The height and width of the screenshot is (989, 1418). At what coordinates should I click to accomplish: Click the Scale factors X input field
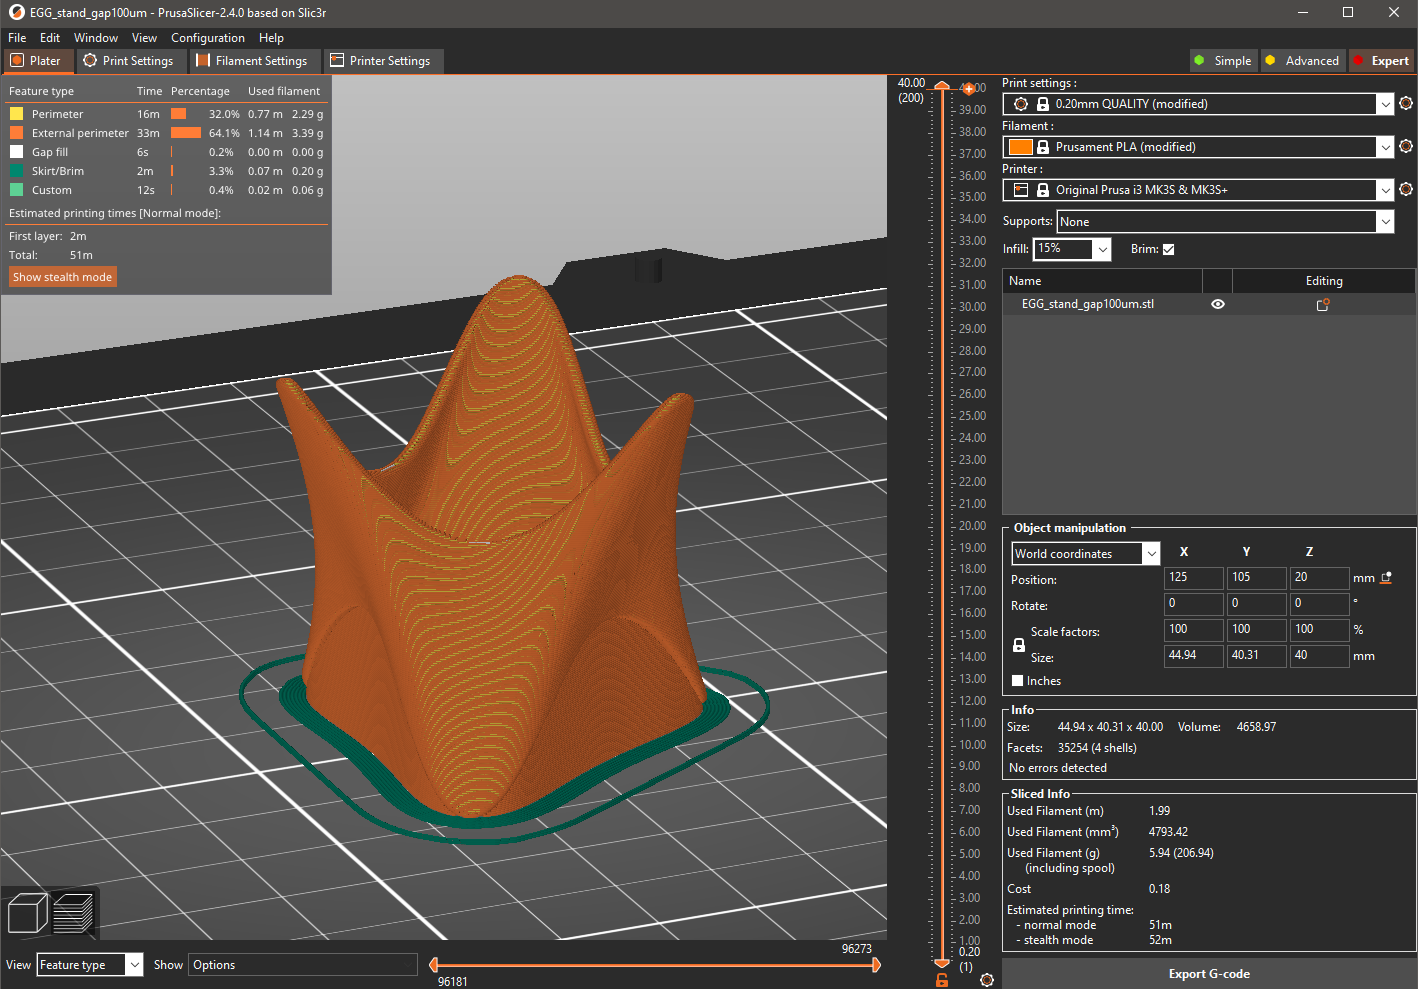point(1194,630)
